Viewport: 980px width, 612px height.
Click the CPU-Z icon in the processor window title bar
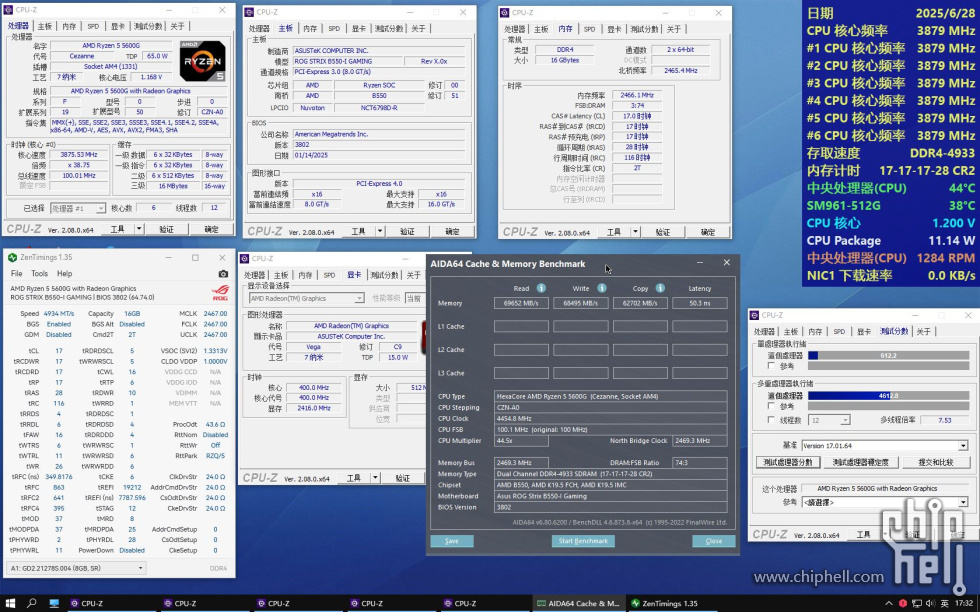coord(9,10)
